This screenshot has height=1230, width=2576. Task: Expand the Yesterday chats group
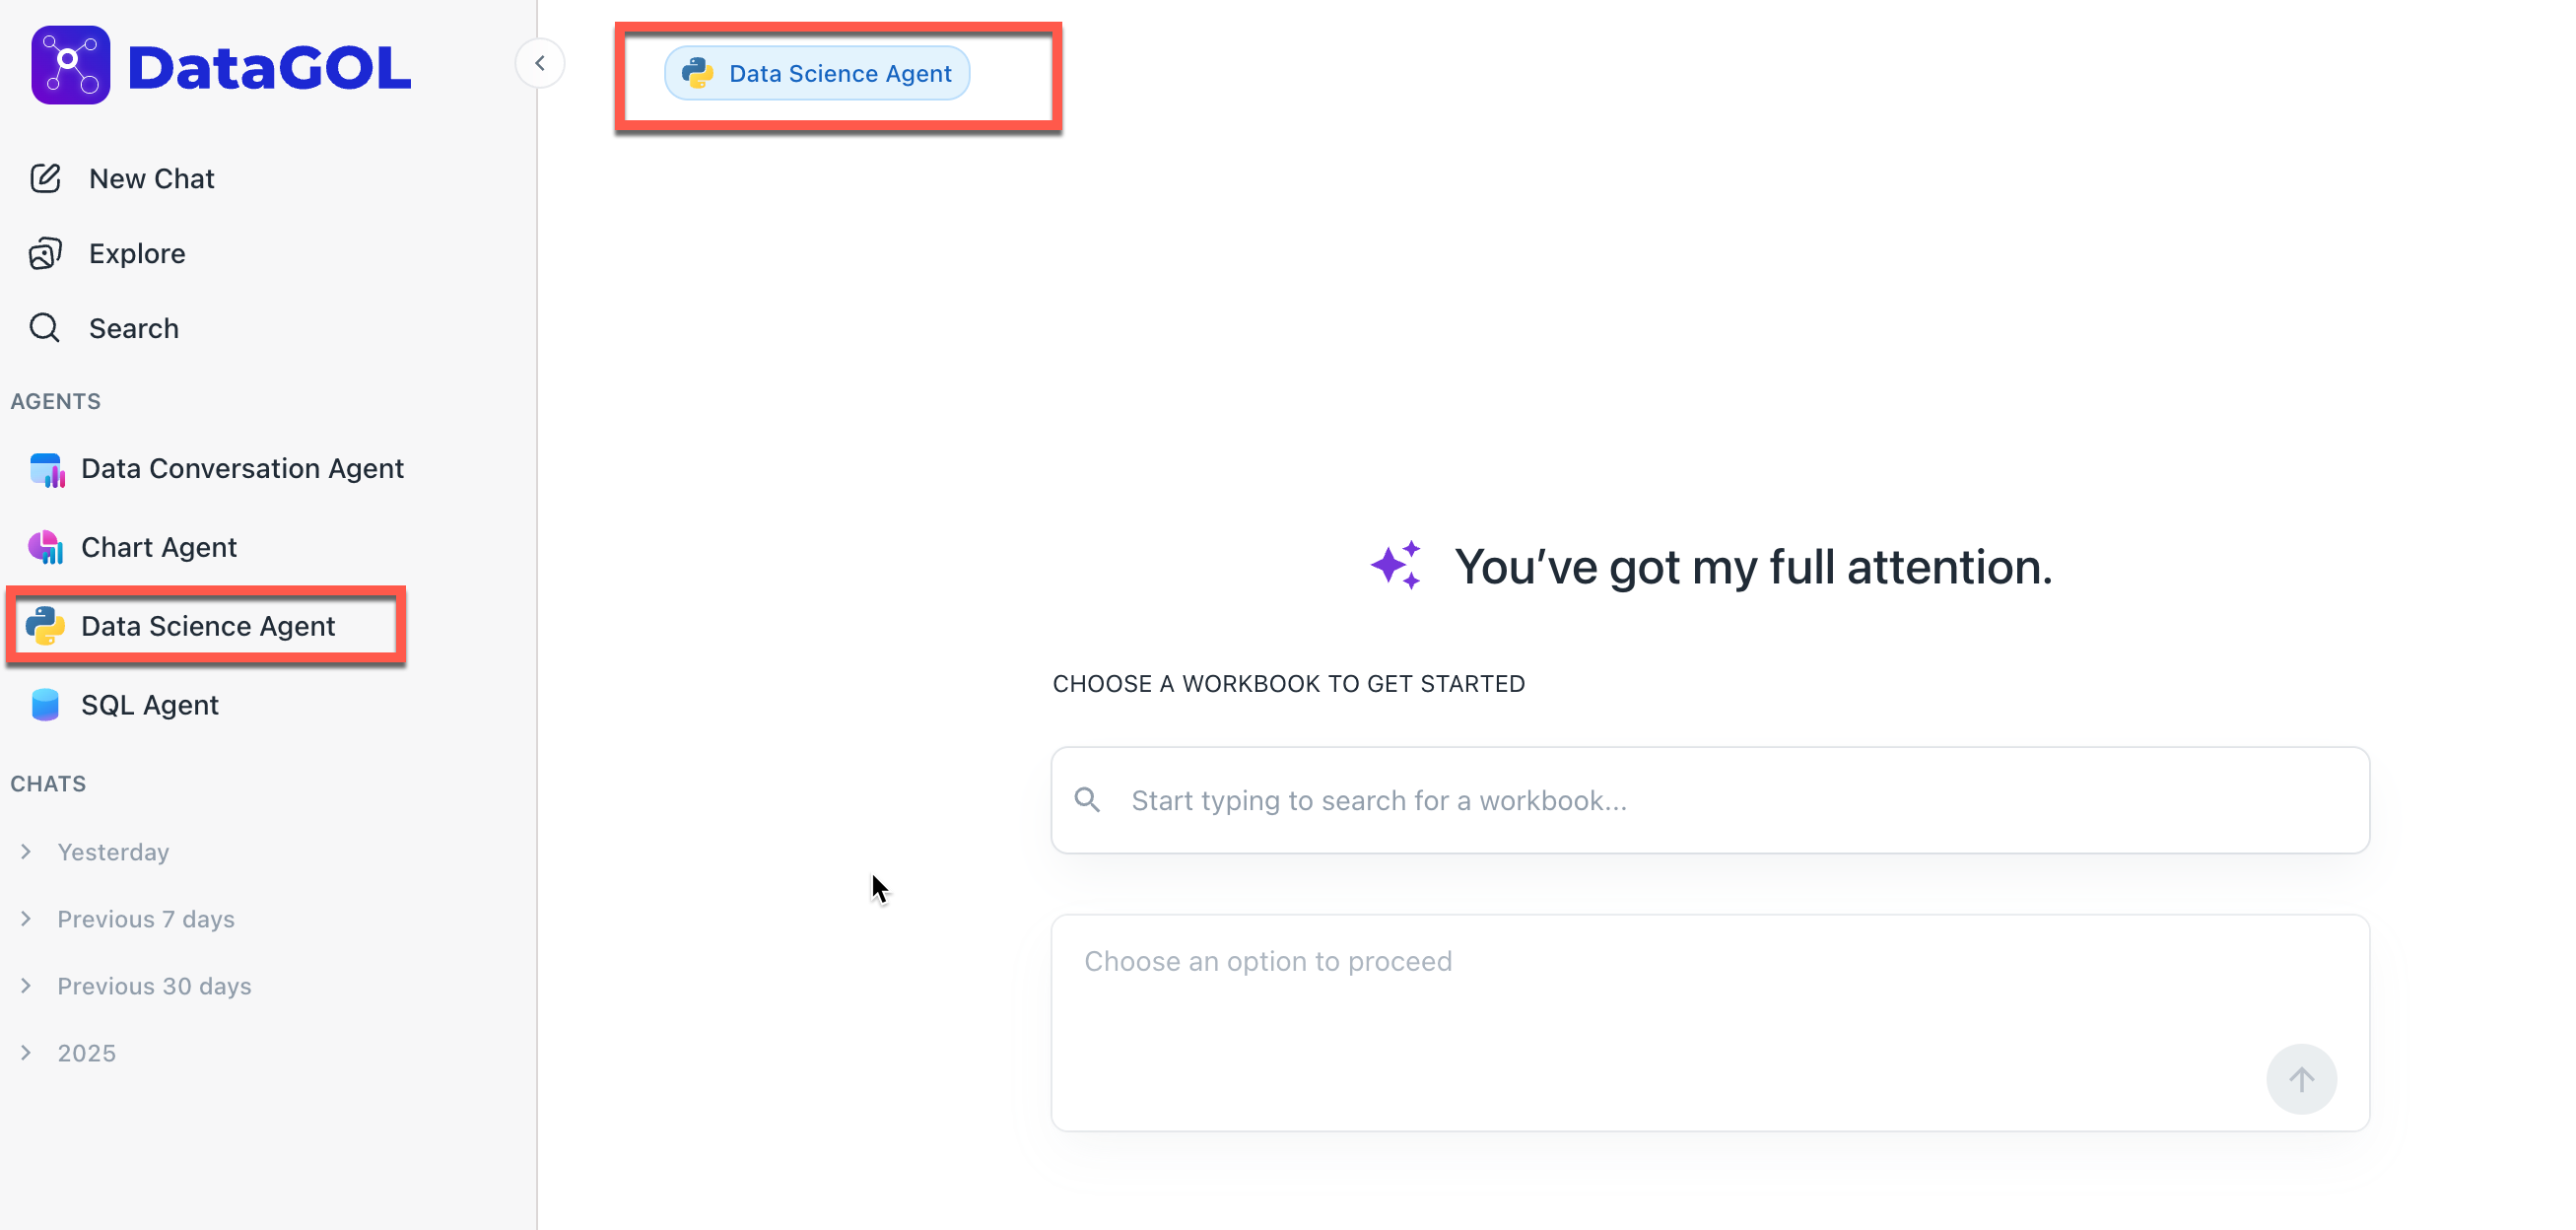tap(27, 852)
